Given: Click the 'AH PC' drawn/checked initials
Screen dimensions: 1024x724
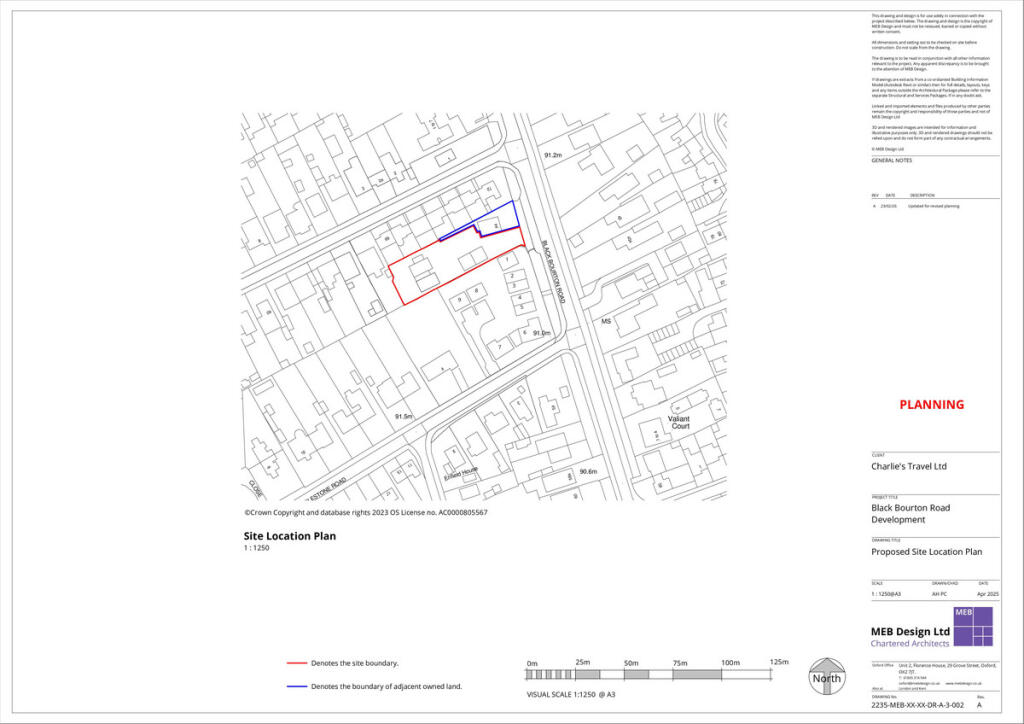Looking at the screenshot, I should (939, 595).
